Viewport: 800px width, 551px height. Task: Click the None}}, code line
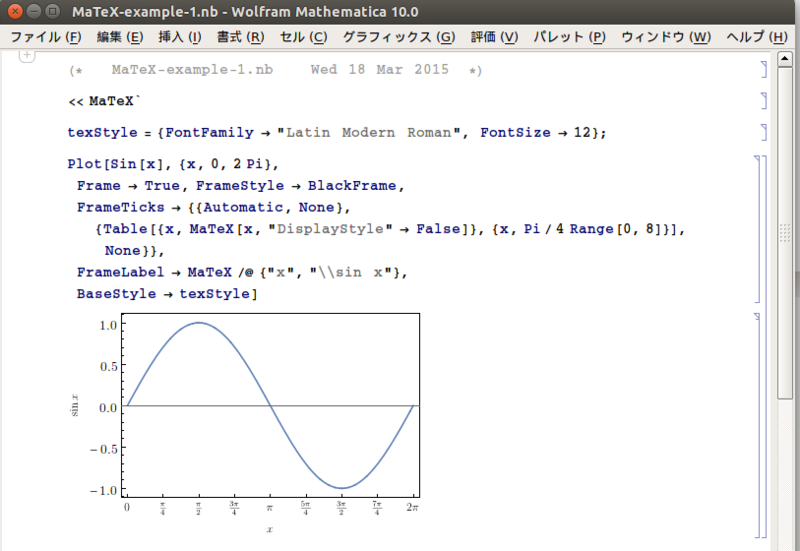pyautogui.click(x=134, y=251)
